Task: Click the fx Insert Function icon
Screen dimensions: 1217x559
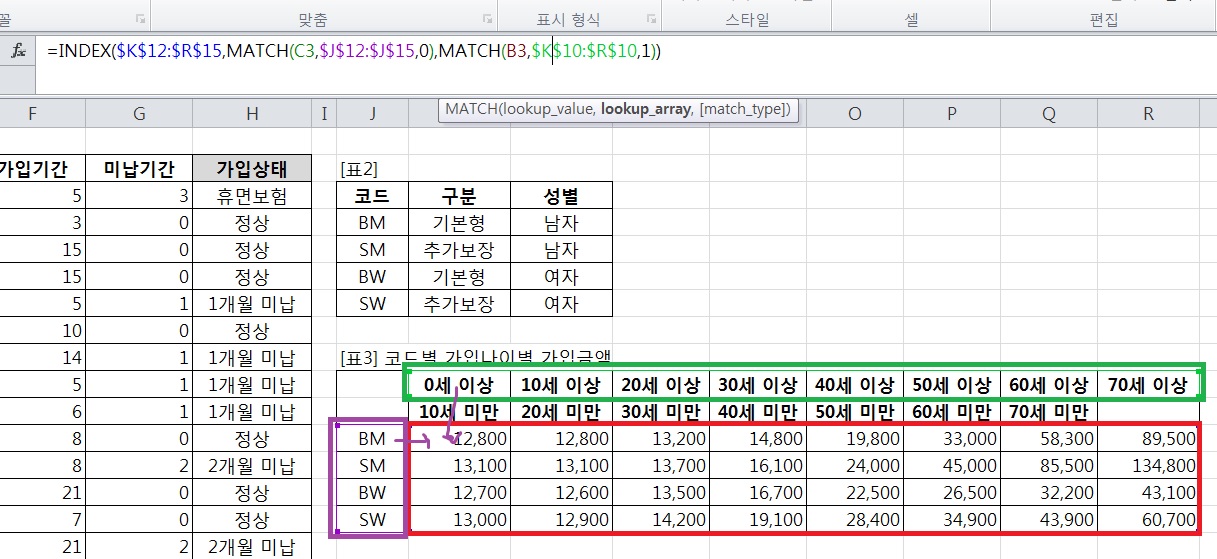Action: [18, 51]
